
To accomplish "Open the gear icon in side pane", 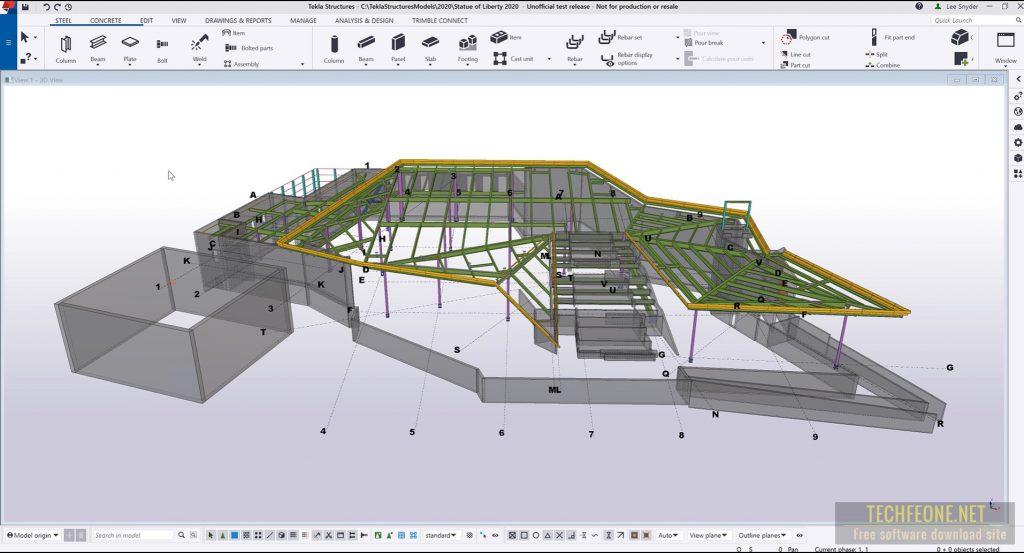I will [1018, 142].
